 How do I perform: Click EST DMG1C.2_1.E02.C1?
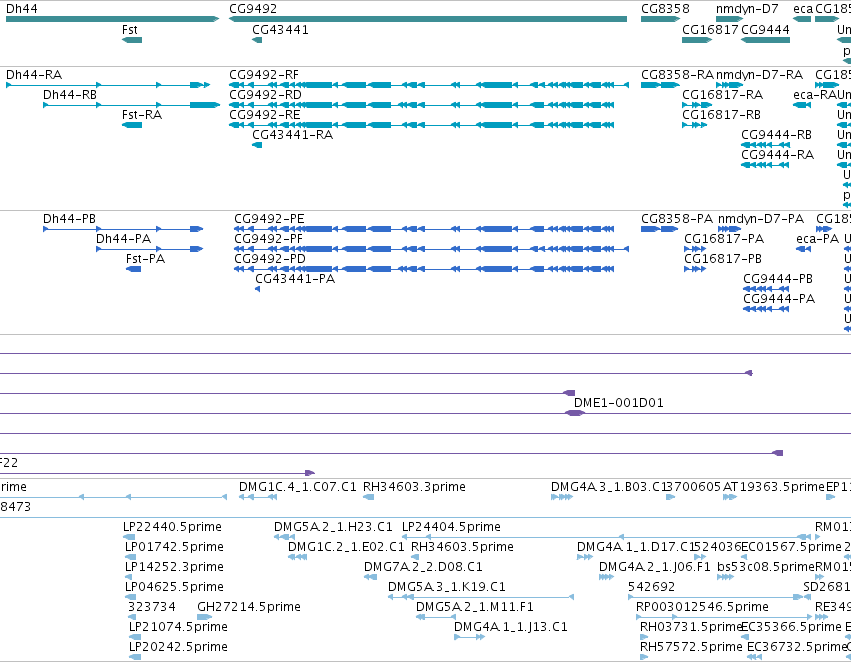pyautogui.click(x=297, y=557)
